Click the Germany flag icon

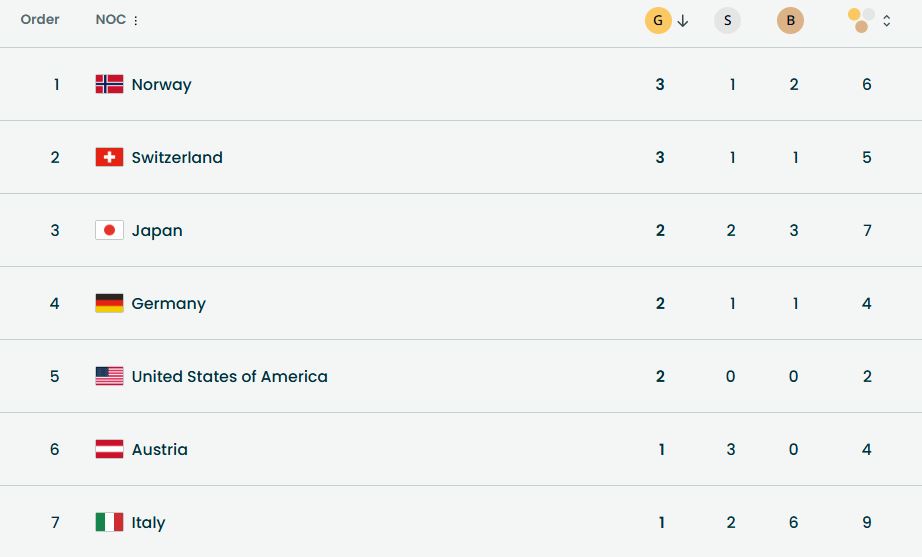click(109, 303)
